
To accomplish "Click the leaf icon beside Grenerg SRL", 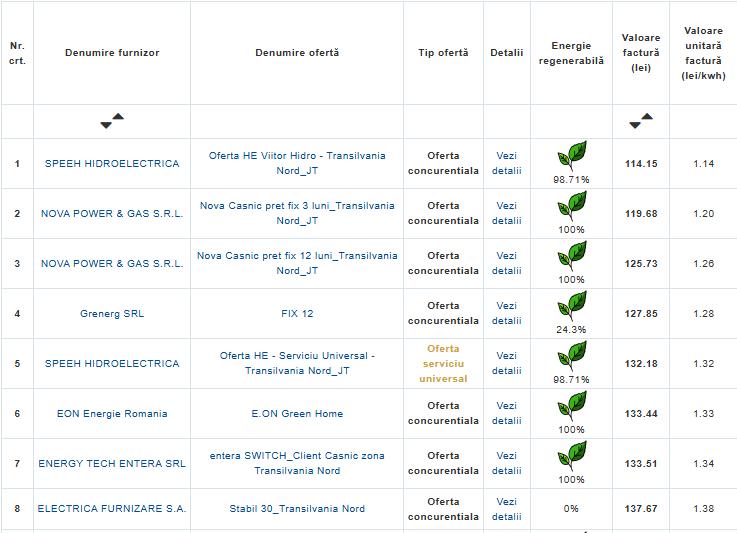I will click(571, 306).
